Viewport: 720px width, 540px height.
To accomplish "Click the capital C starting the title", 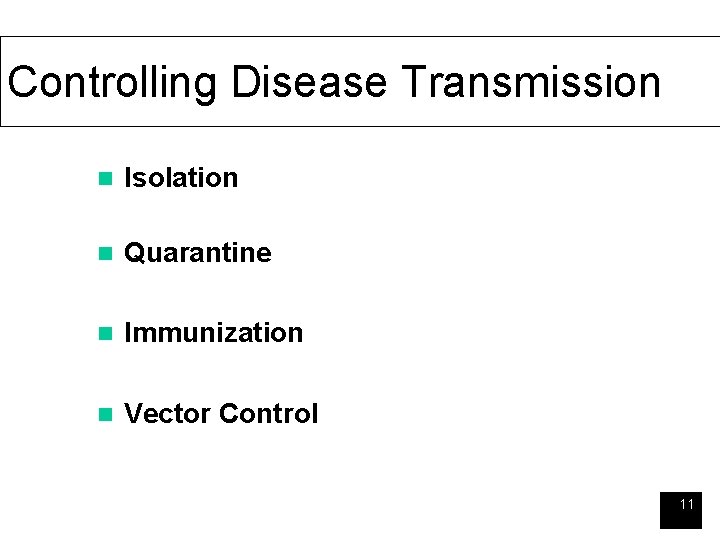I will click(22, 82).
